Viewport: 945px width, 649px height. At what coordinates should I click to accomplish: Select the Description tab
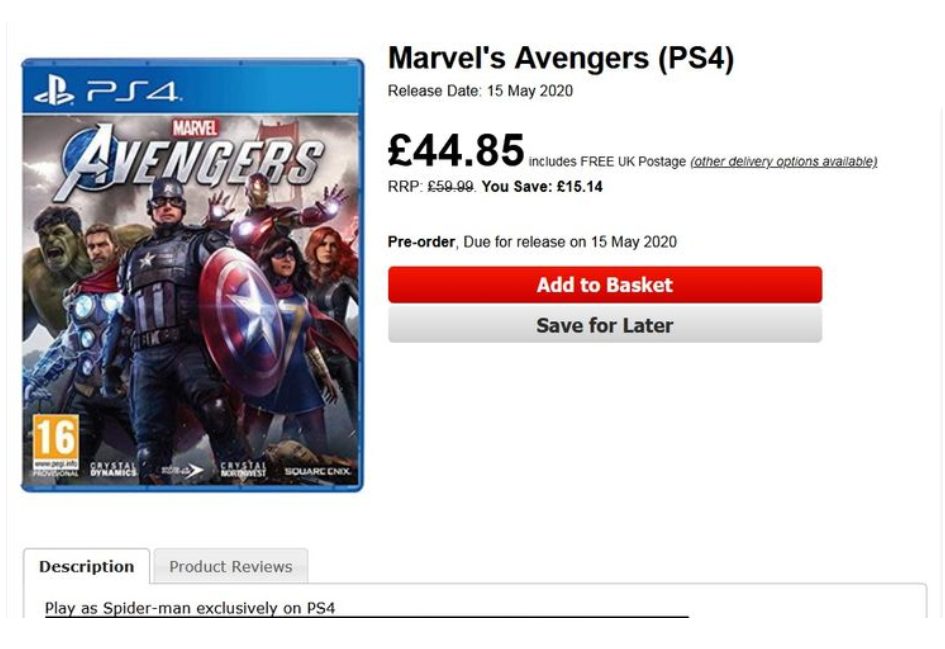coord(86,567)
